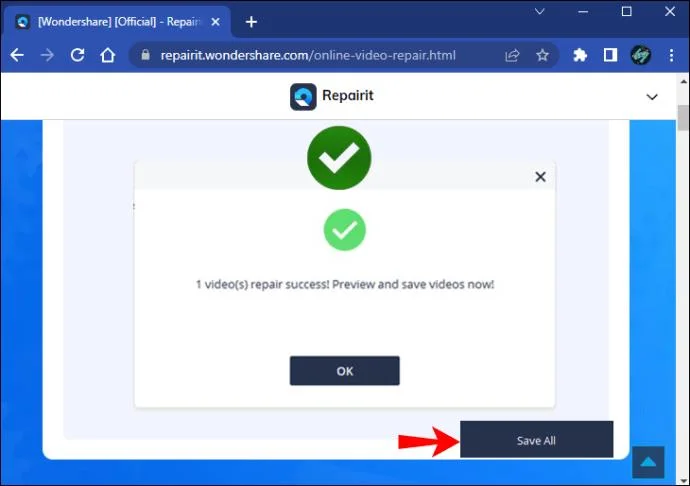Click the scrollbar up arrow
This screenshot has width=690, height=486.
[x=683, y=82]
